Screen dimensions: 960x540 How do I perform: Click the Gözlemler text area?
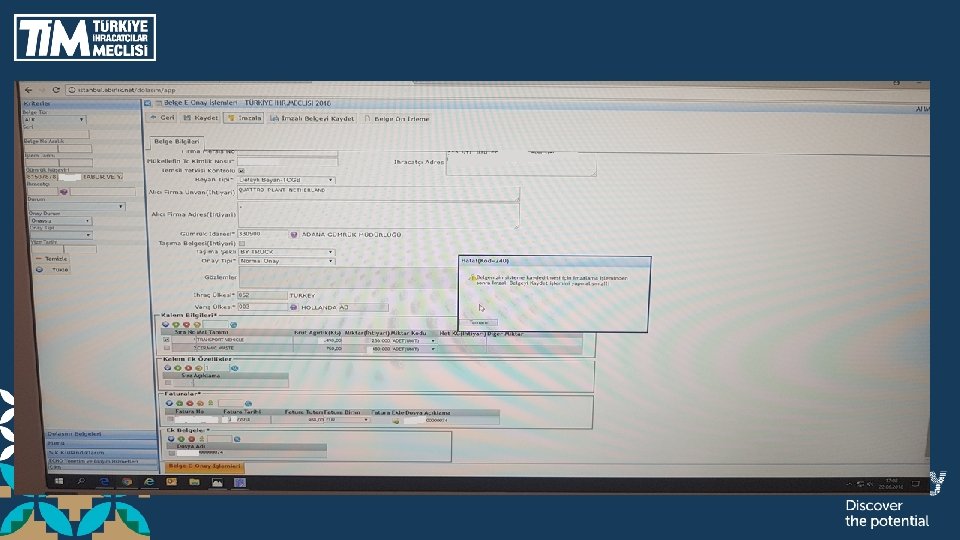[350, 277]
